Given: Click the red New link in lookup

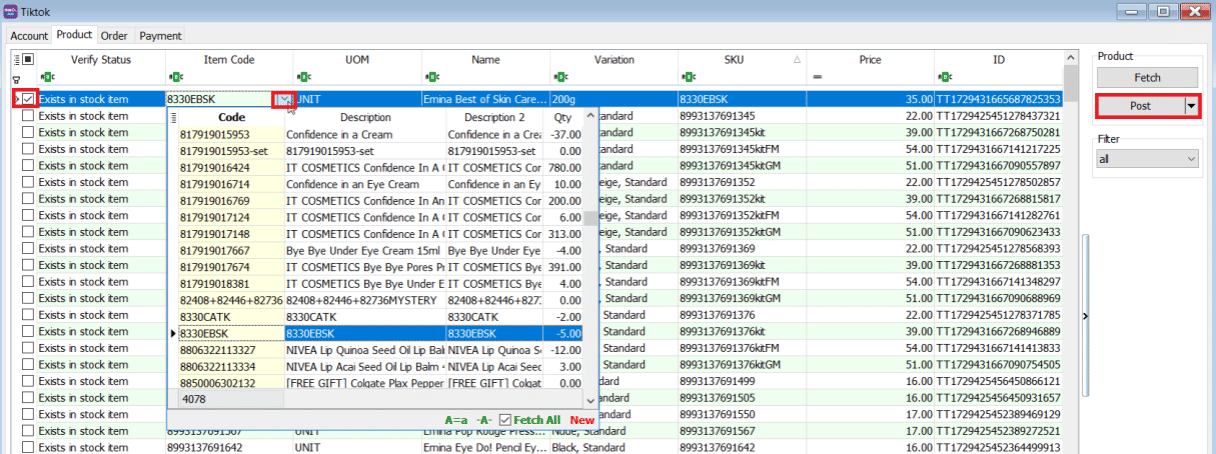Looking at the screenshot, I should pyautogui.click(x=582, y=420).
